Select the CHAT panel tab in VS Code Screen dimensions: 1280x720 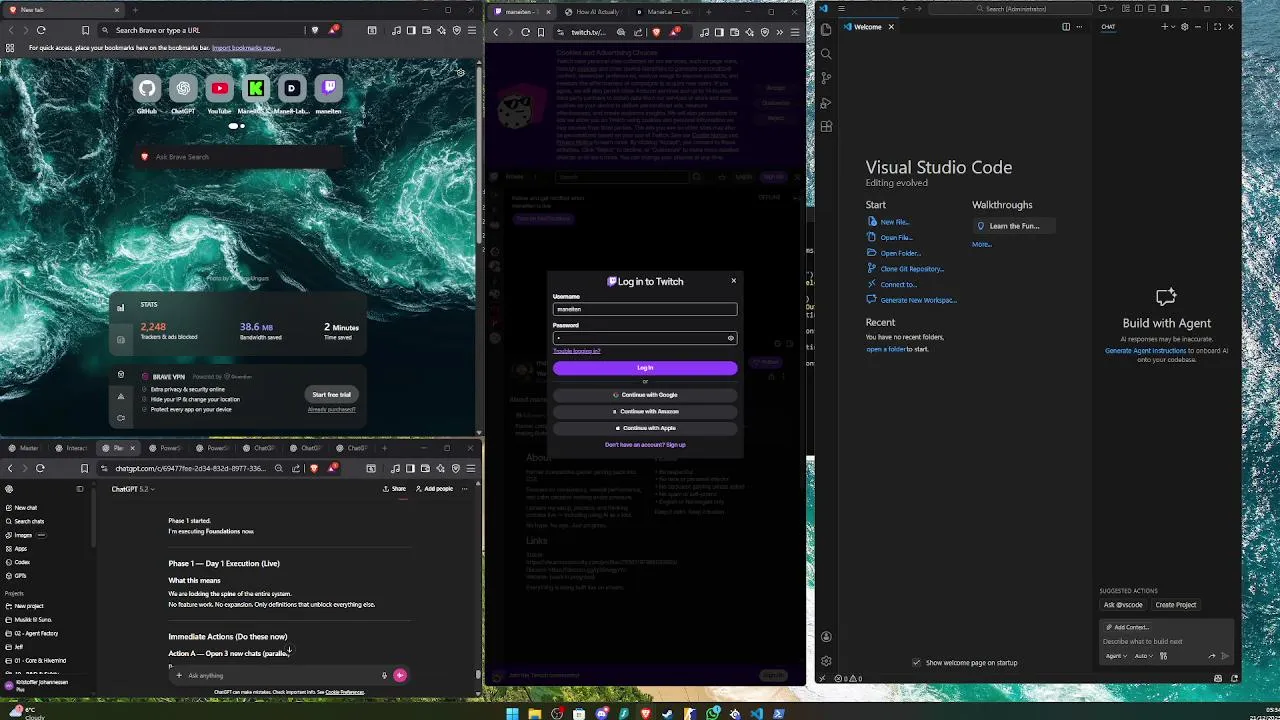(x=1109, y=27)
